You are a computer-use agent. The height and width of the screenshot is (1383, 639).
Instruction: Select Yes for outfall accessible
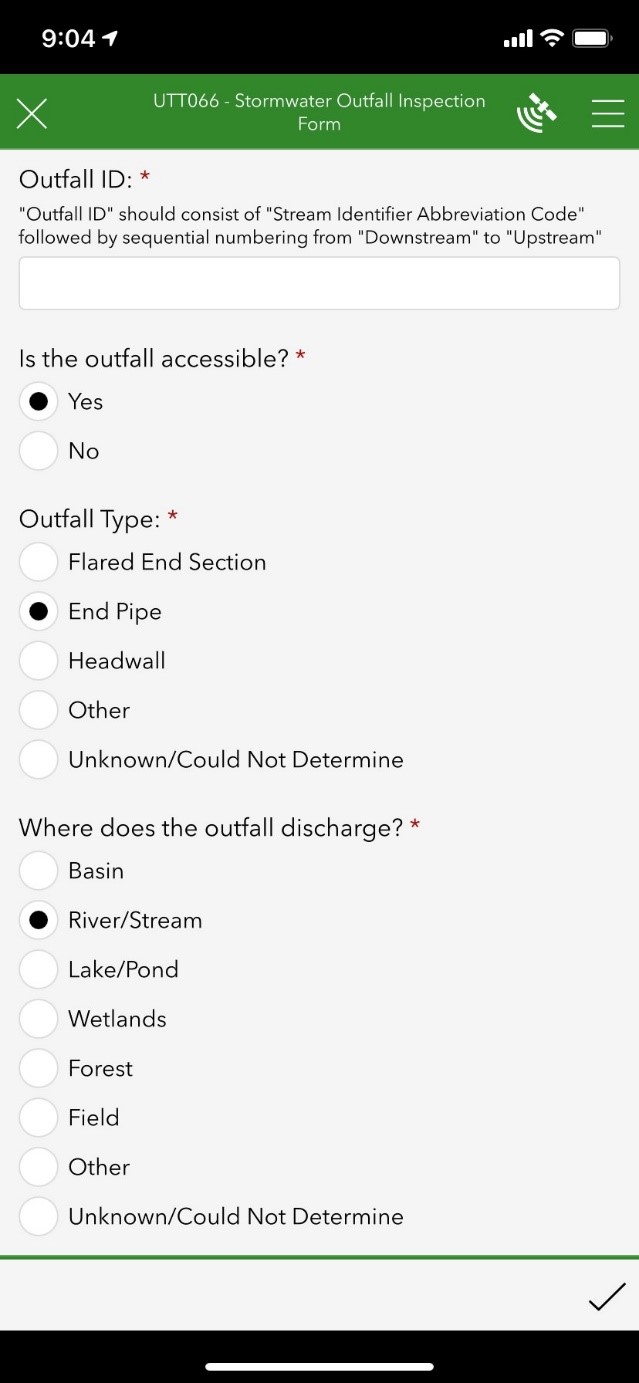coord(38,402)
